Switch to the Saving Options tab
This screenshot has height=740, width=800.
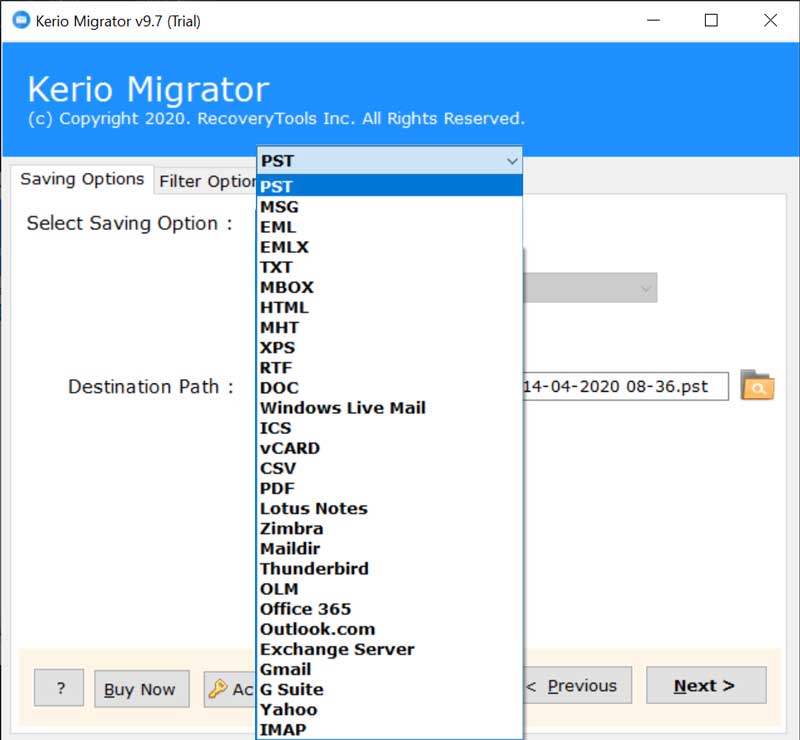point(82,180)
